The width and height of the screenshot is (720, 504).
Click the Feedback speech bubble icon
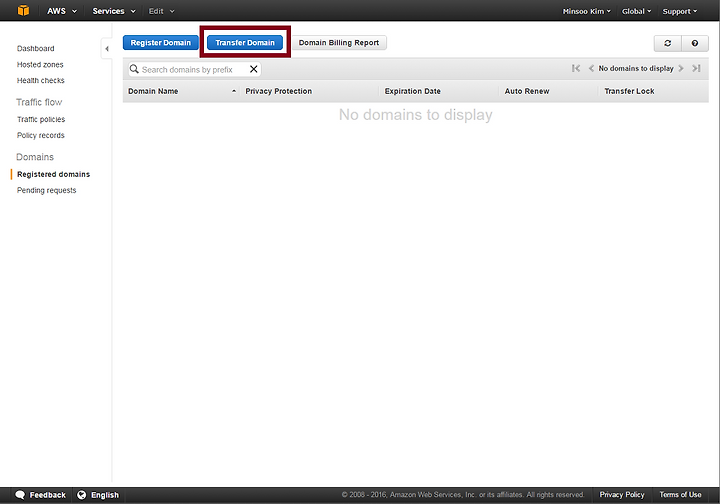click(x=20, y=495)
